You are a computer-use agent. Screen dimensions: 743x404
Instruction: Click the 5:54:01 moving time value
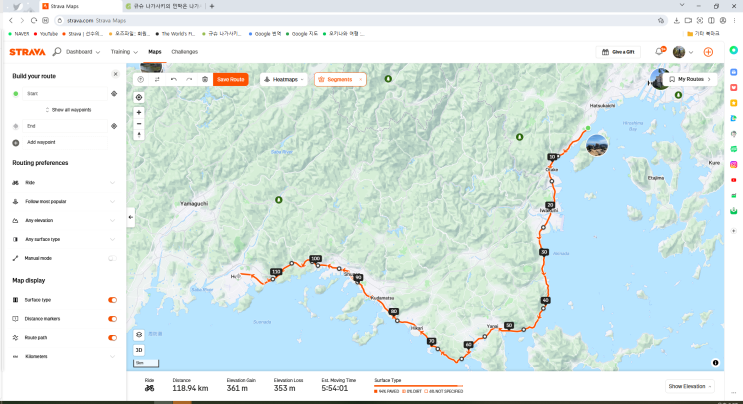335,388
